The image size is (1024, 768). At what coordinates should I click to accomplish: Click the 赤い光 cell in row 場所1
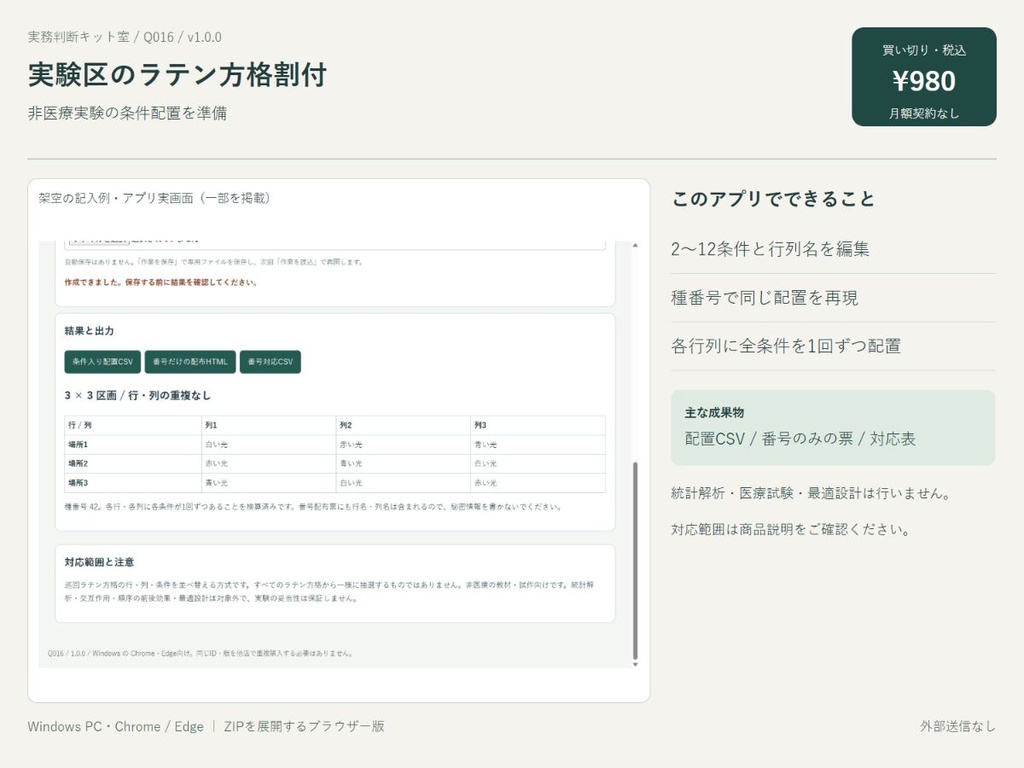[404, 445]
